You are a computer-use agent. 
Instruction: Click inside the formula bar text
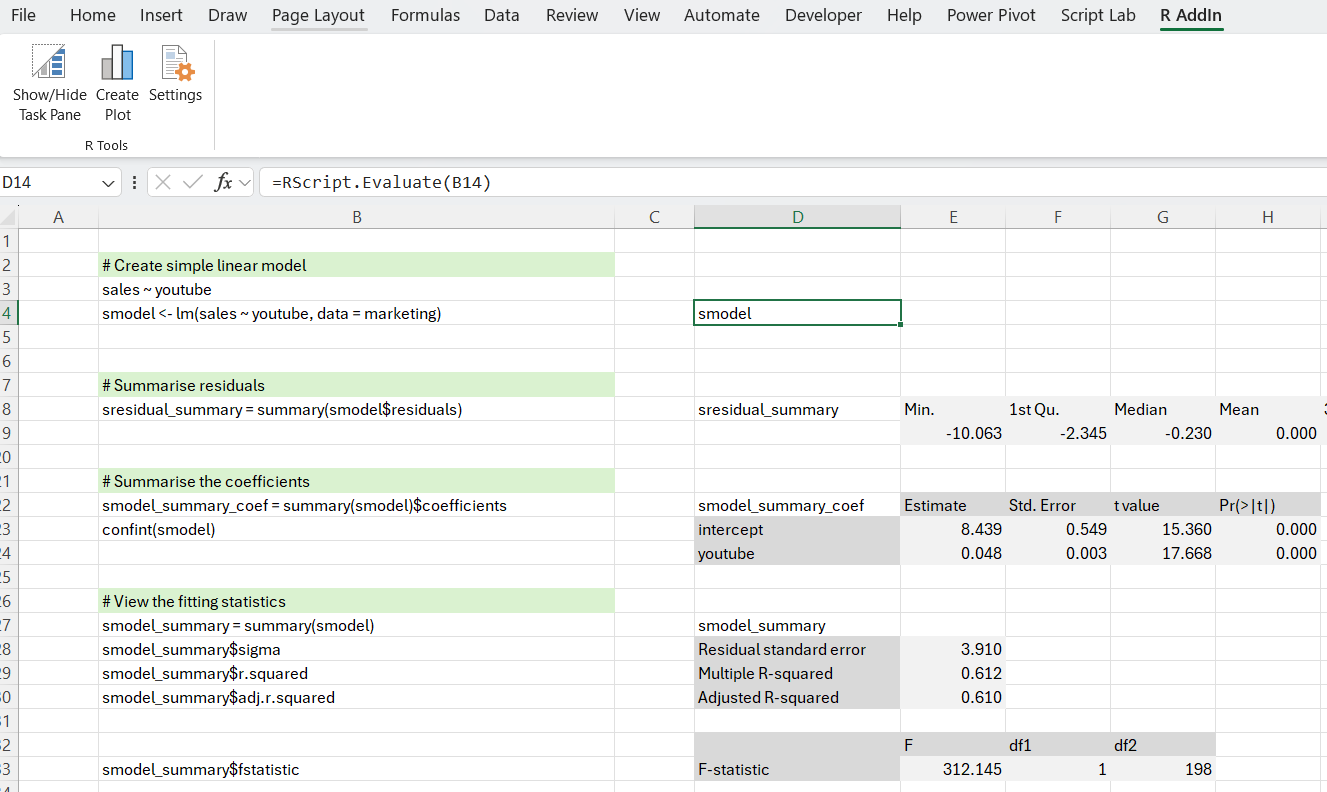pyautogui.click(x=380, y=182)
